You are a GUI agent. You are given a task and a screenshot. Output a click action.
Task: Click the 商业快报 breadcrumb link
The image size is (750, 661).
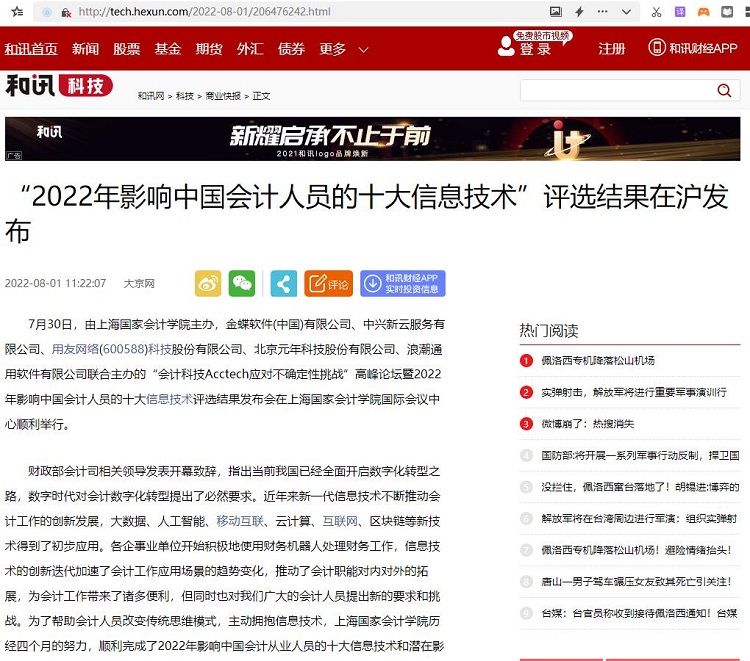(x=222, y=96)
